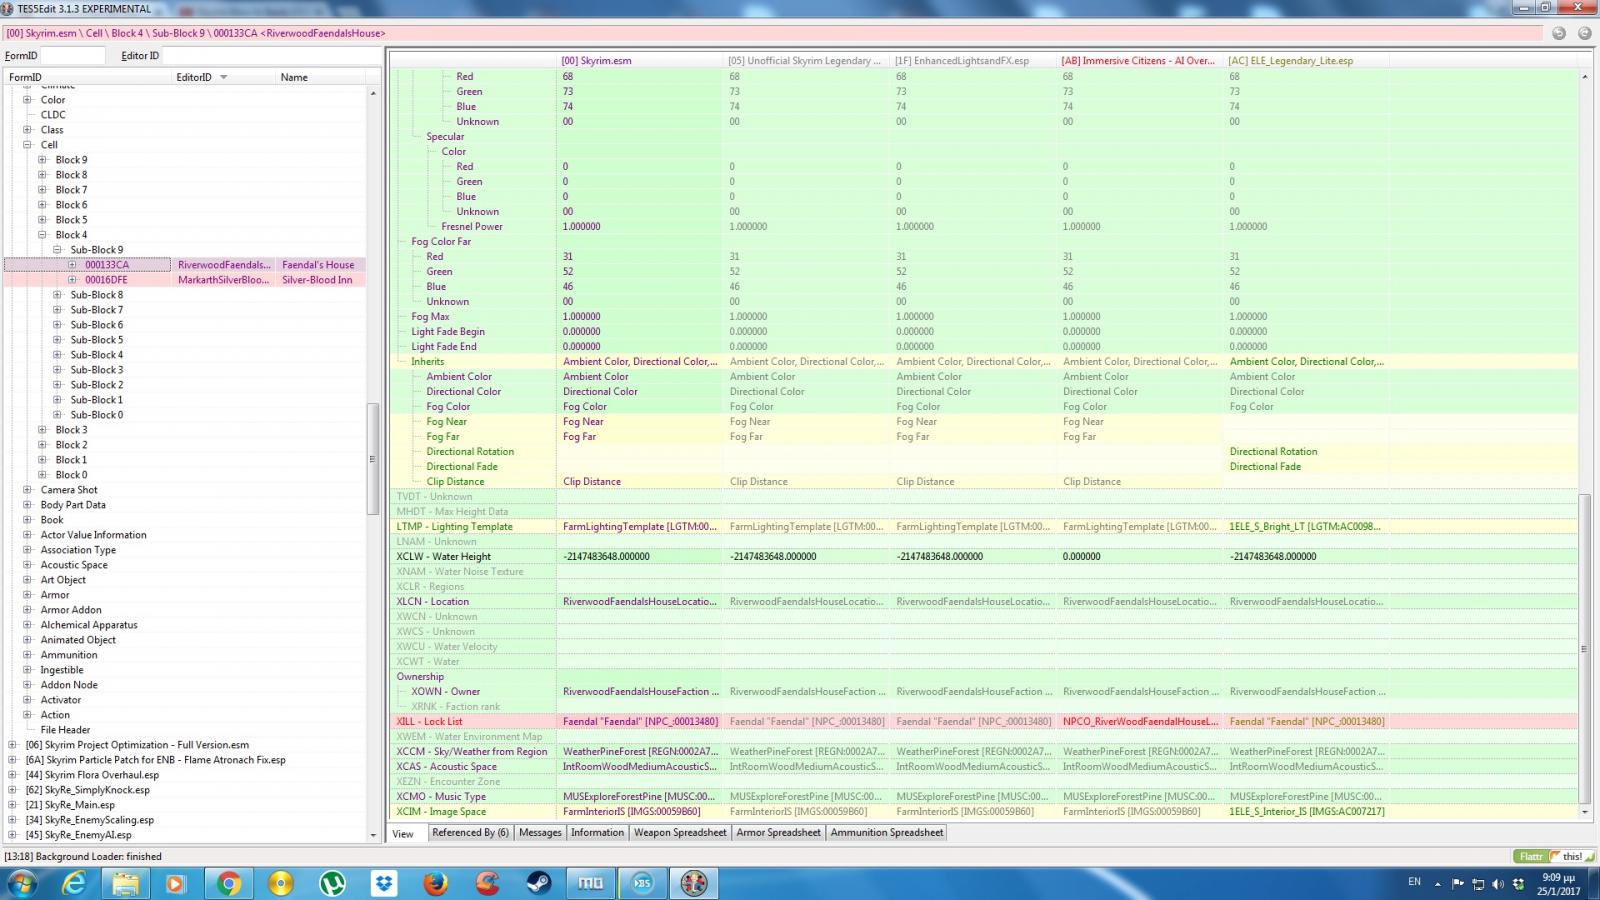Screen dimensions: 1600x900
Task: Select the XCIM - Image Space row label
Action: [x=441, y=811]
